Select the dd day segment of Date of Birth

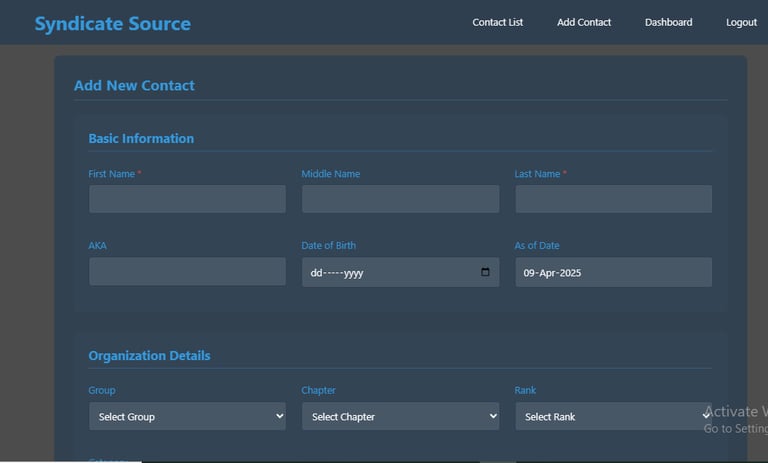point(317,273)
